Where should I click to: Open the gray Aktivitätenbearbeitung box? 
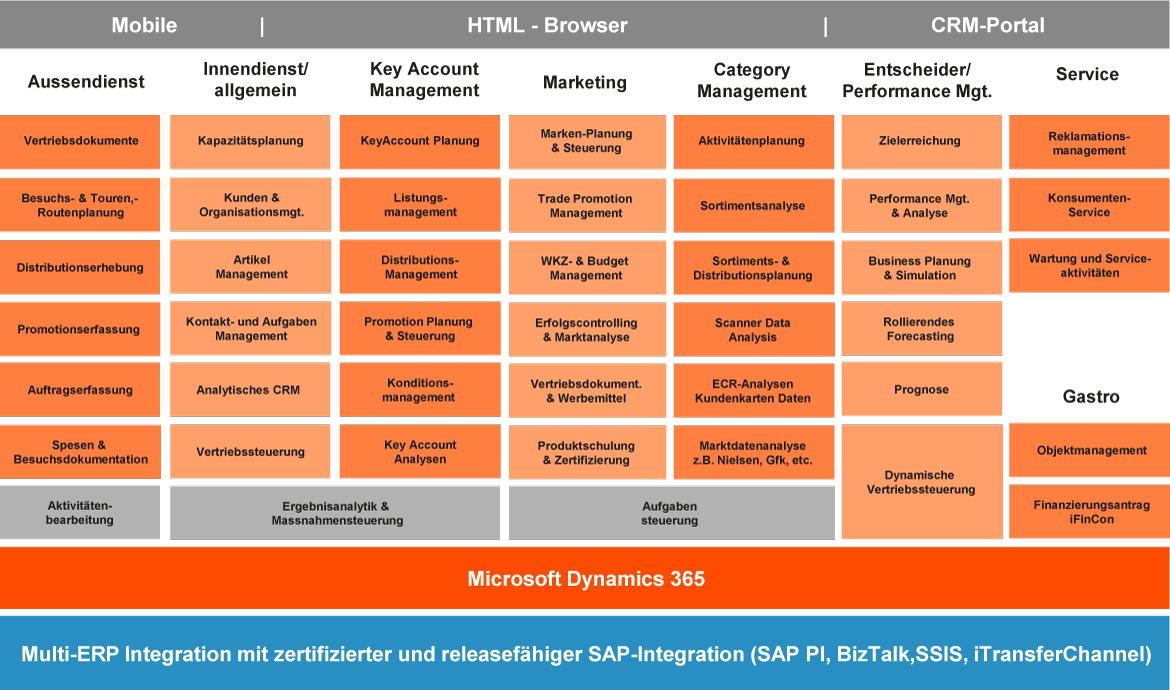80,512
